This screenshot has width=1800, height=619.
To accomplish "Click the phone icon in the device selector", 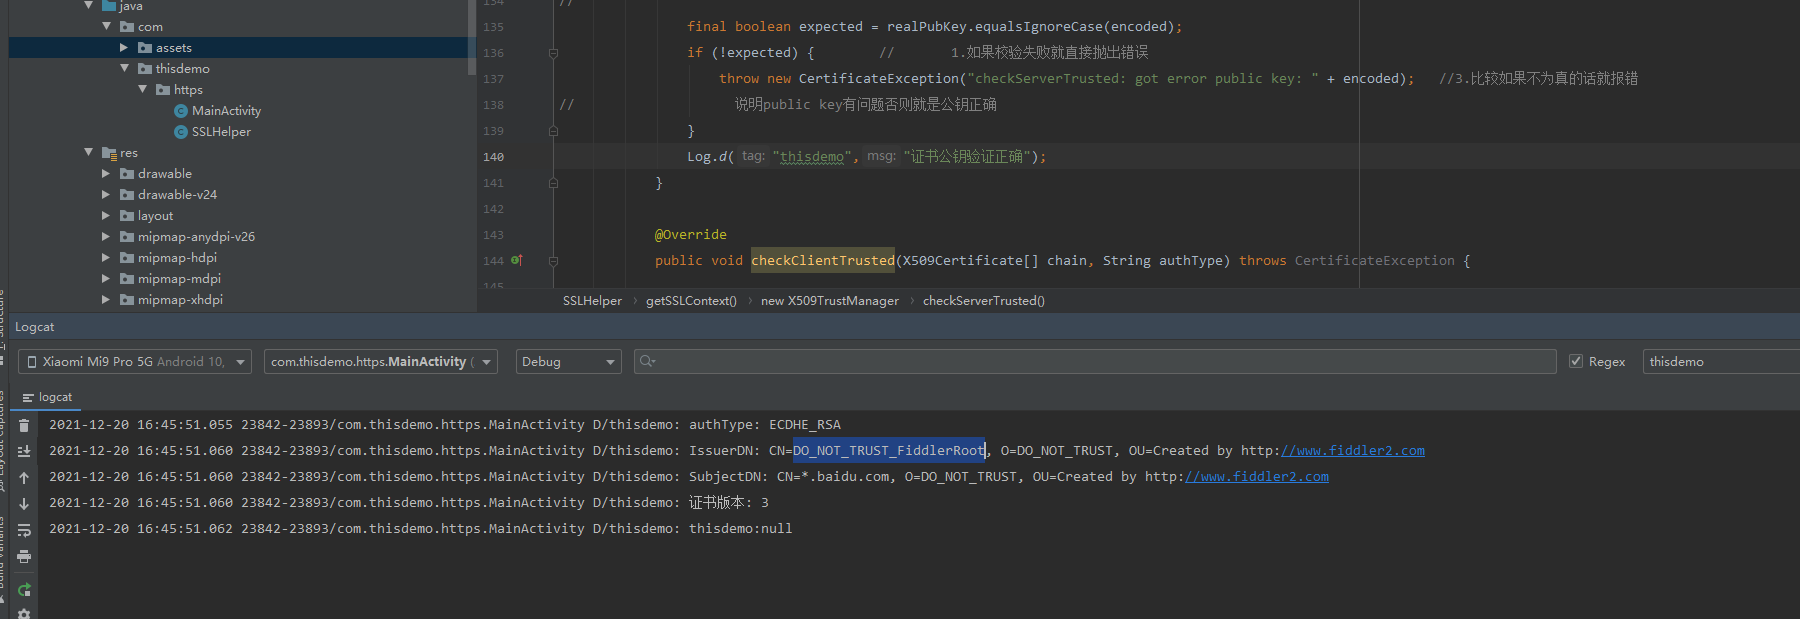I will coord(32,362).
